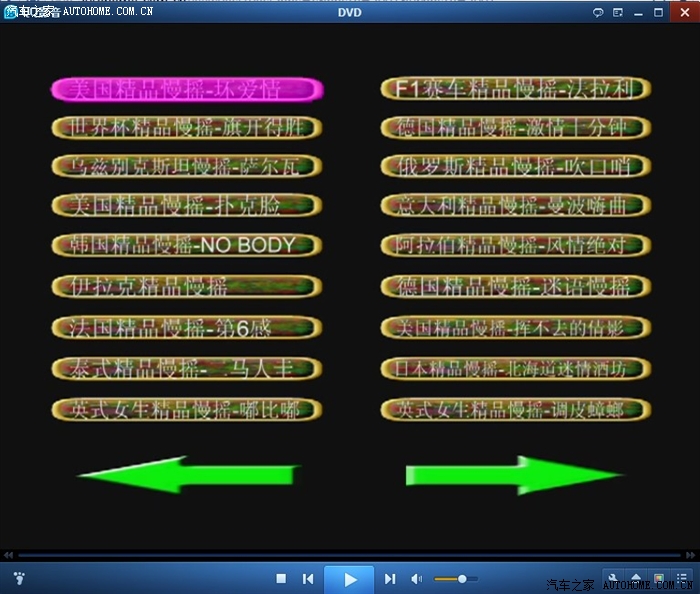
Task: Select 伊拉克精品慢摇 menu entry
Action: point(187,287)
